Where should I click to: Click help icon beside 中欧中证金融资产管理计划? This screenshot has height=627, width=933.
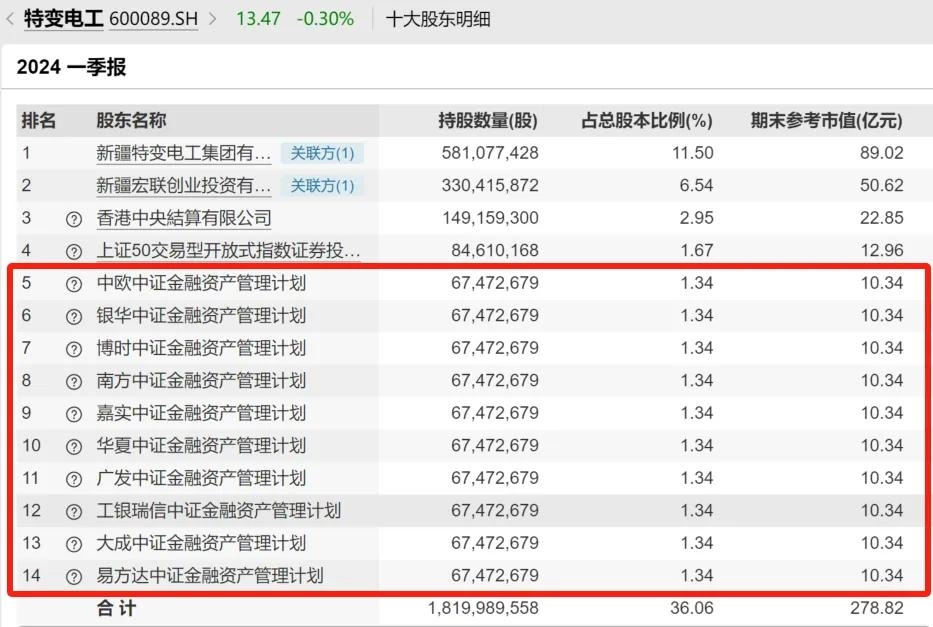pos(74,284)
